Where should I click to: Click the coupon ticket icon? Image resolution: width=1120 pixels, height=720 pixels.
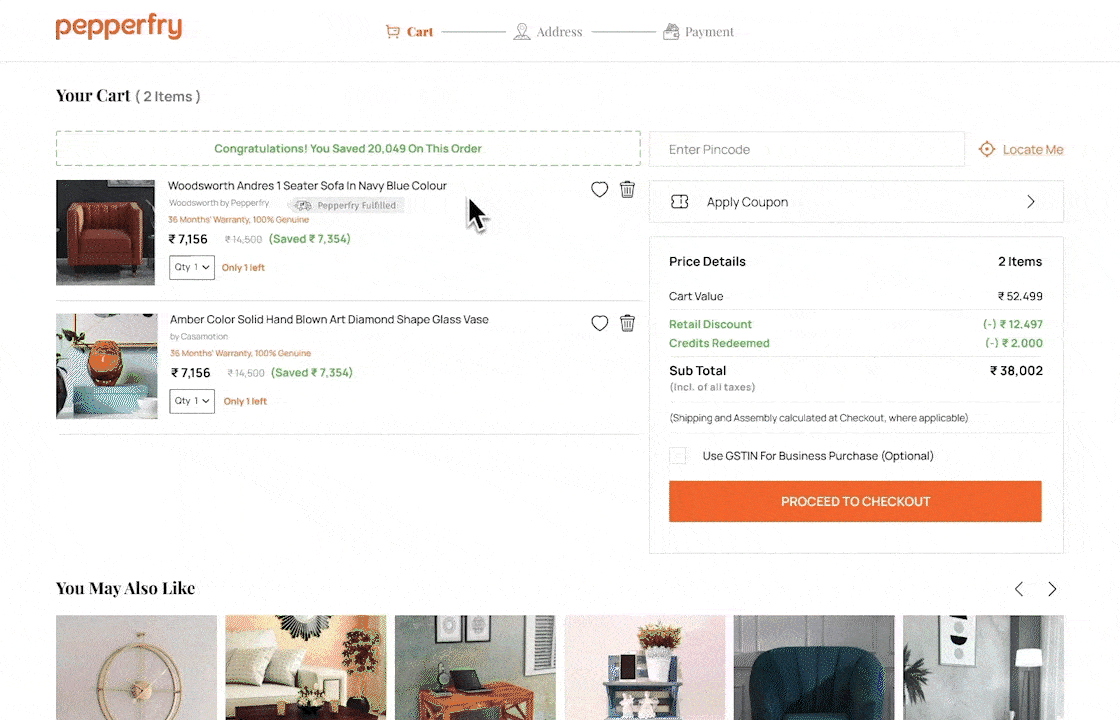pos(680,202)
